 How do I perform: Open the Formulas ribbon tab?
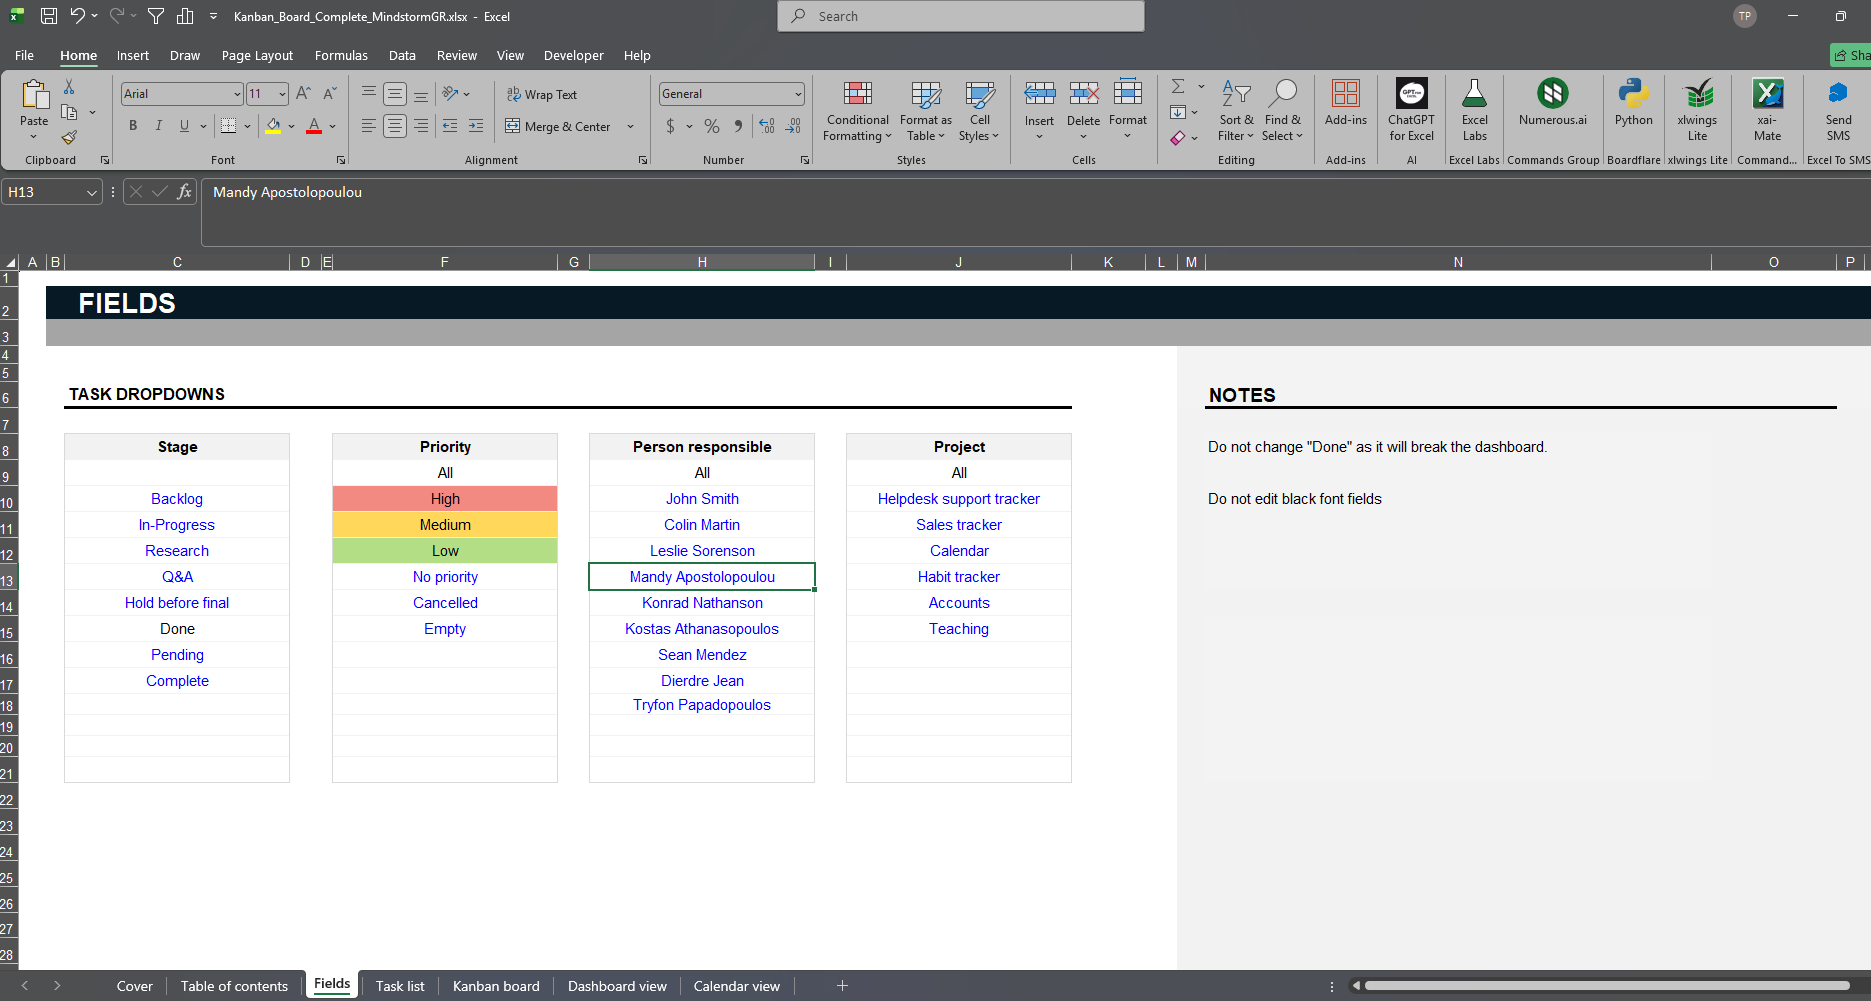tap(341, 56)
